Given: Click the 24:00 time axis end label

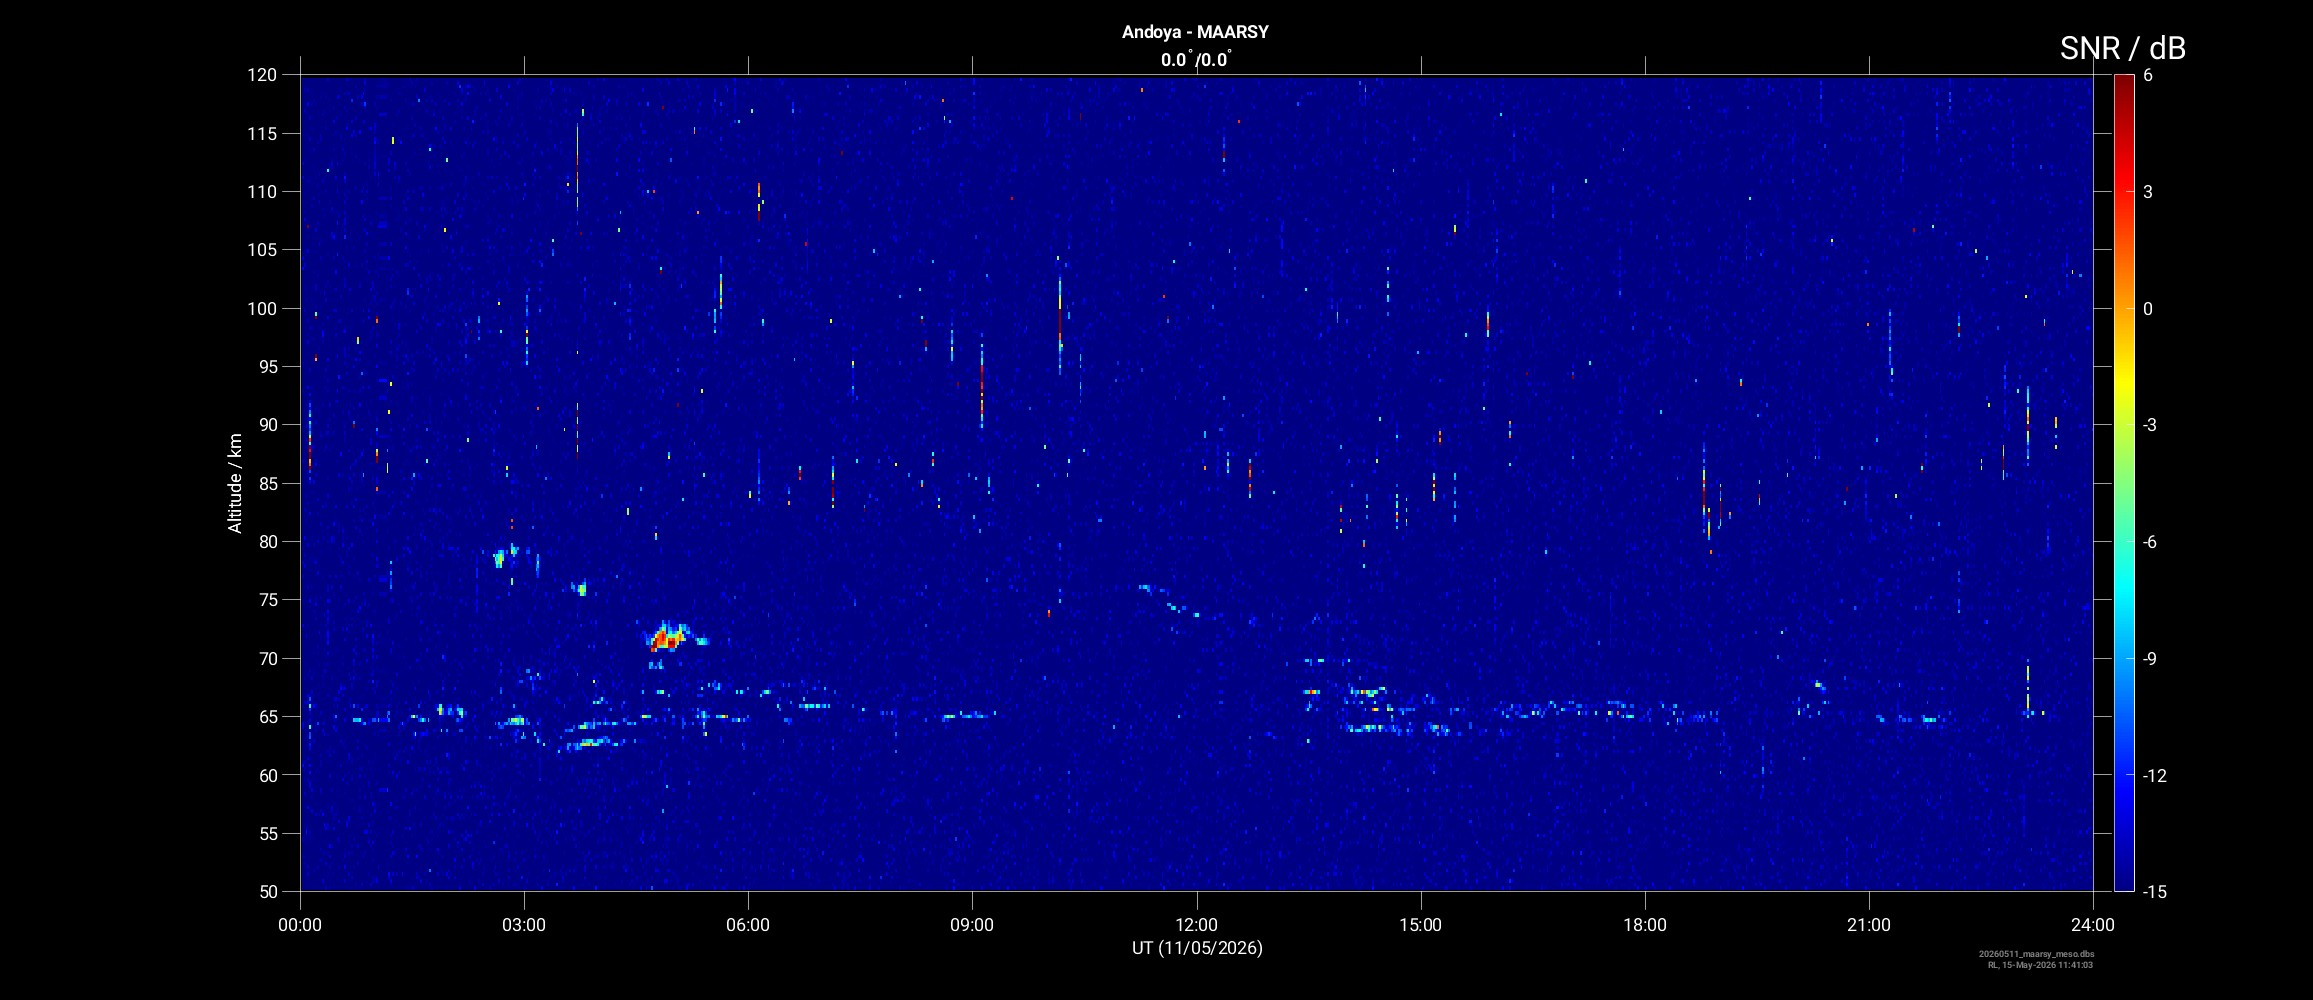Looking at the screenshot, I should [x=2093, y=925].
